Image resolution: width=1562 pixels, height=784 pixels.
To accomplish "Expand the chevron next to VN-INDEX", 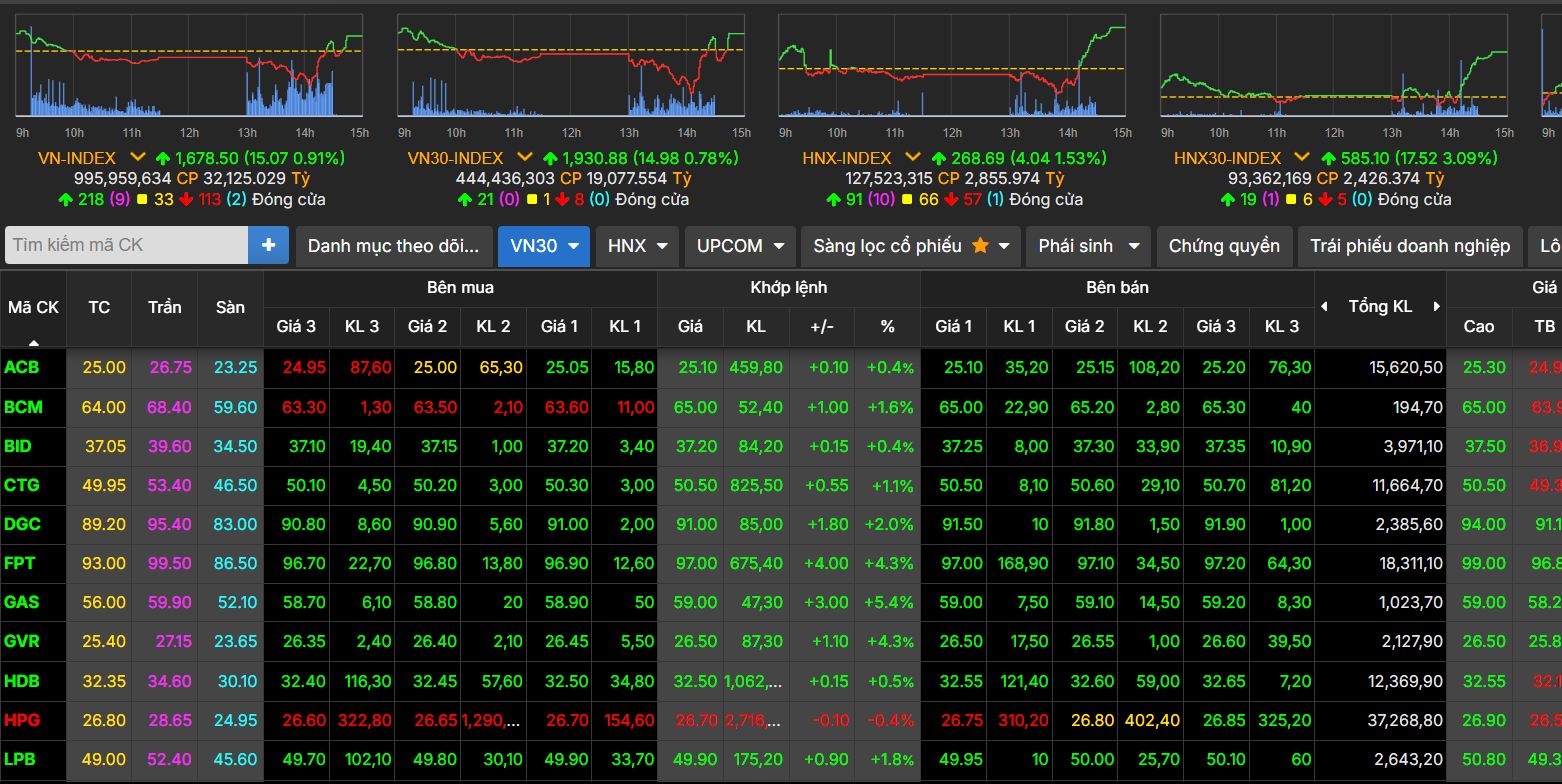I will tap(138, 158).
